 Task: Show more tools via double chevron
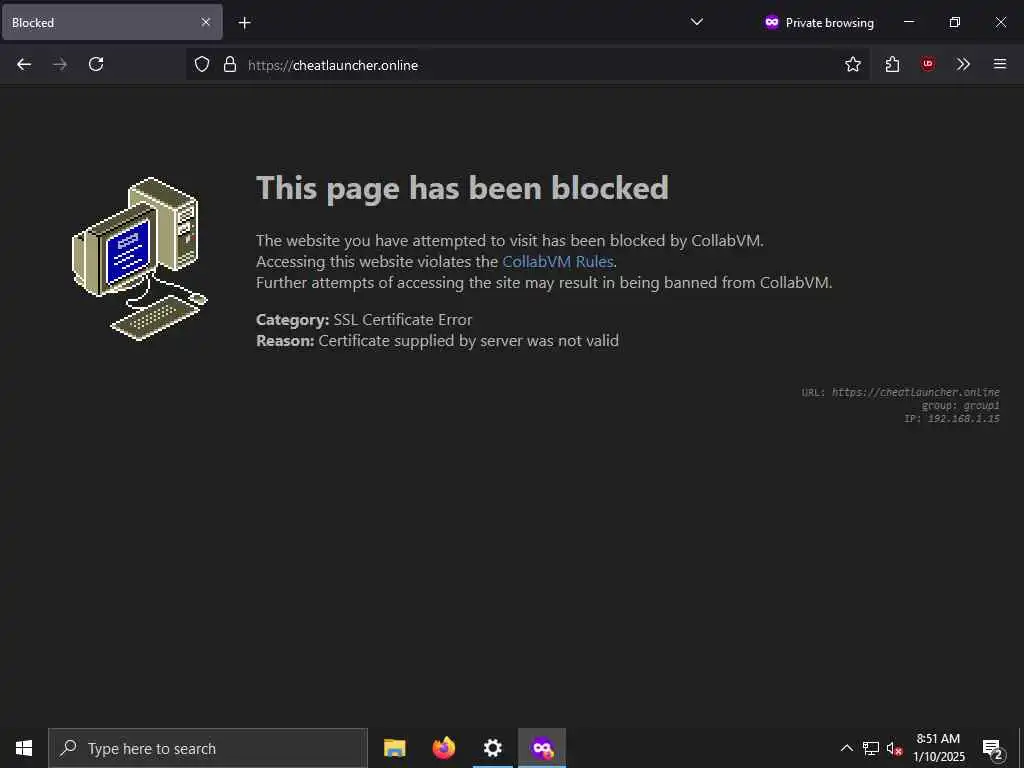(x=963, y=64)
